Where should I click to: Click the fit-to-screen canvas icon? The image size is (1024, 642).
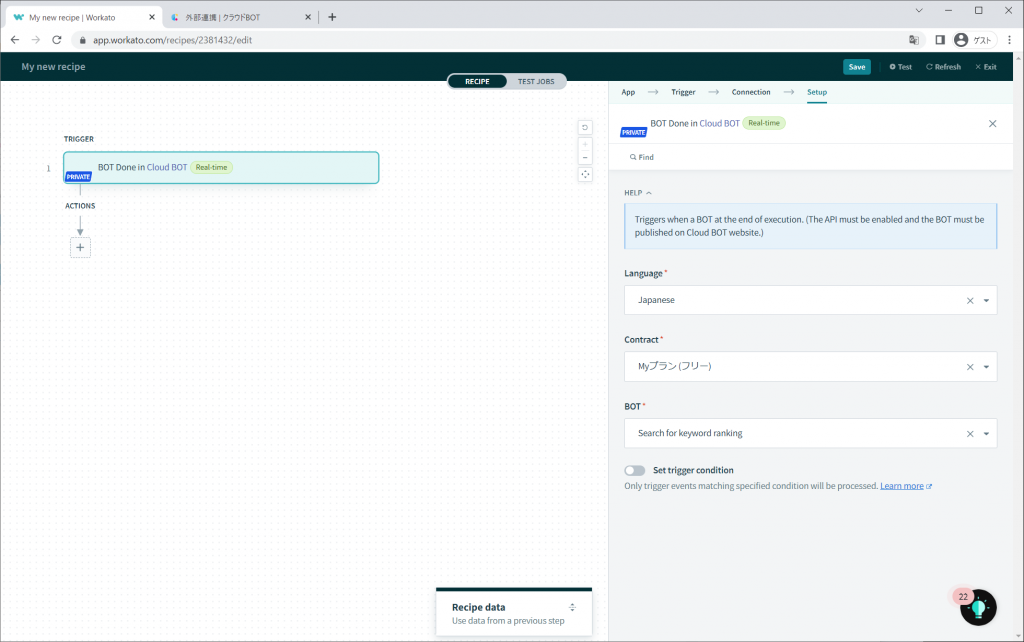pos(585,174)
